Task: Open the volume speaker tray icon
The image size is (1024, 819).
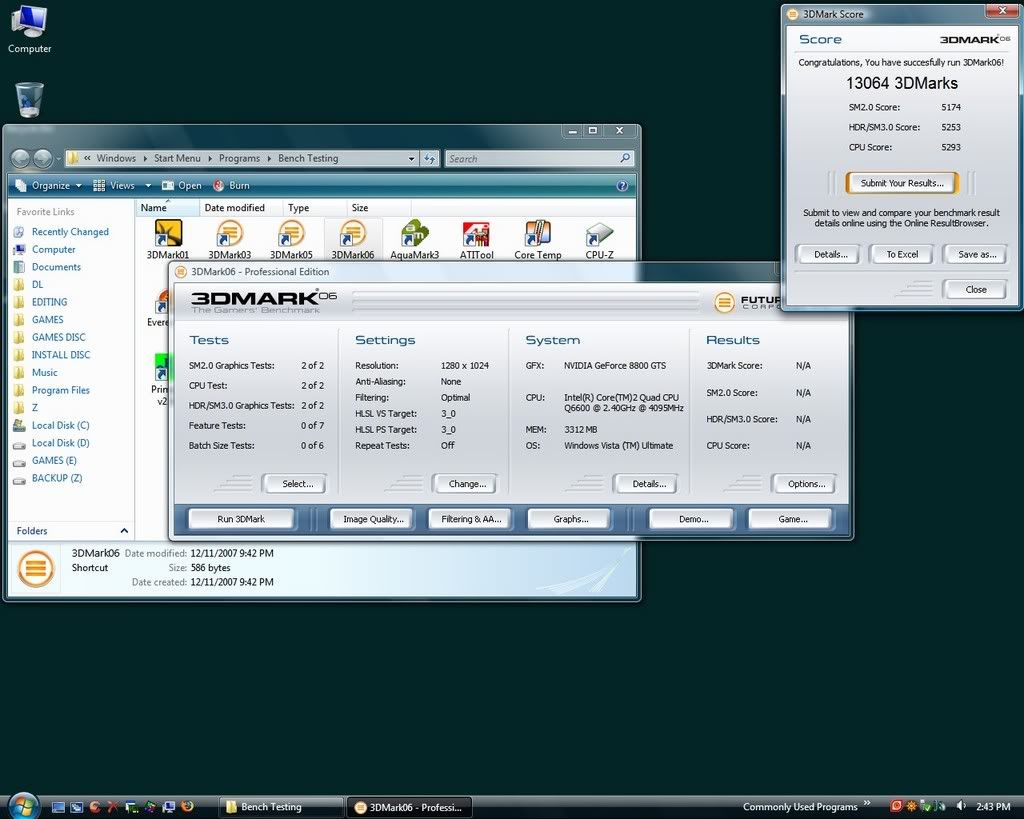Action: point(961,807)
